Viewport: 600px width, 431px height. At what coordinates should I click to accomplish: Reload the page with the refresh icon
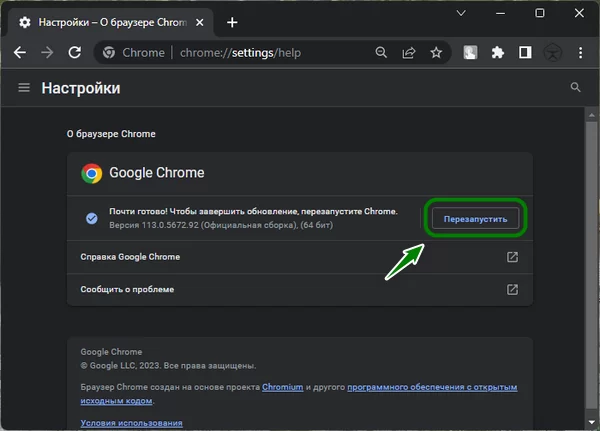[74, 52]
